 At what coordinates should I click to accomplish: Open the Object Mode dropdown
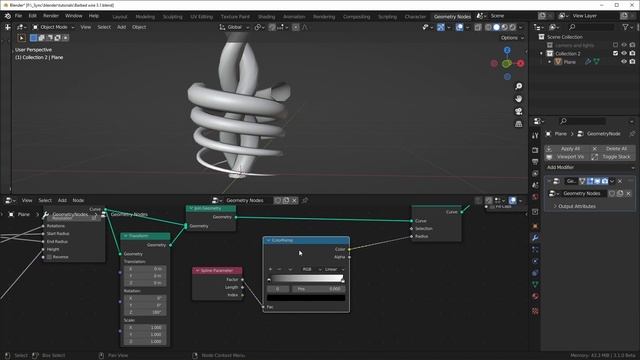pos(53,27)
